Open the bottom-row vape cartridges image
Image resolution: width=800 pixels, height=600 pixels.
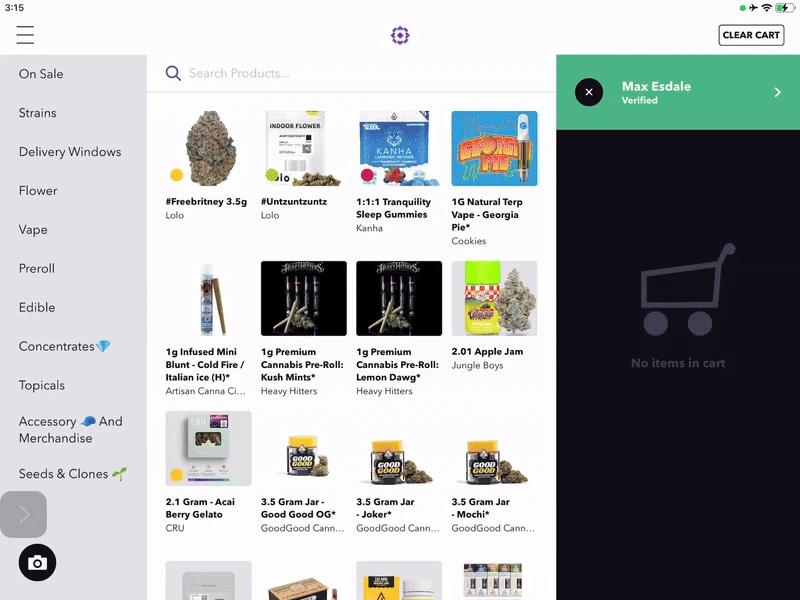pyautogui.click(x=494, y=581)
